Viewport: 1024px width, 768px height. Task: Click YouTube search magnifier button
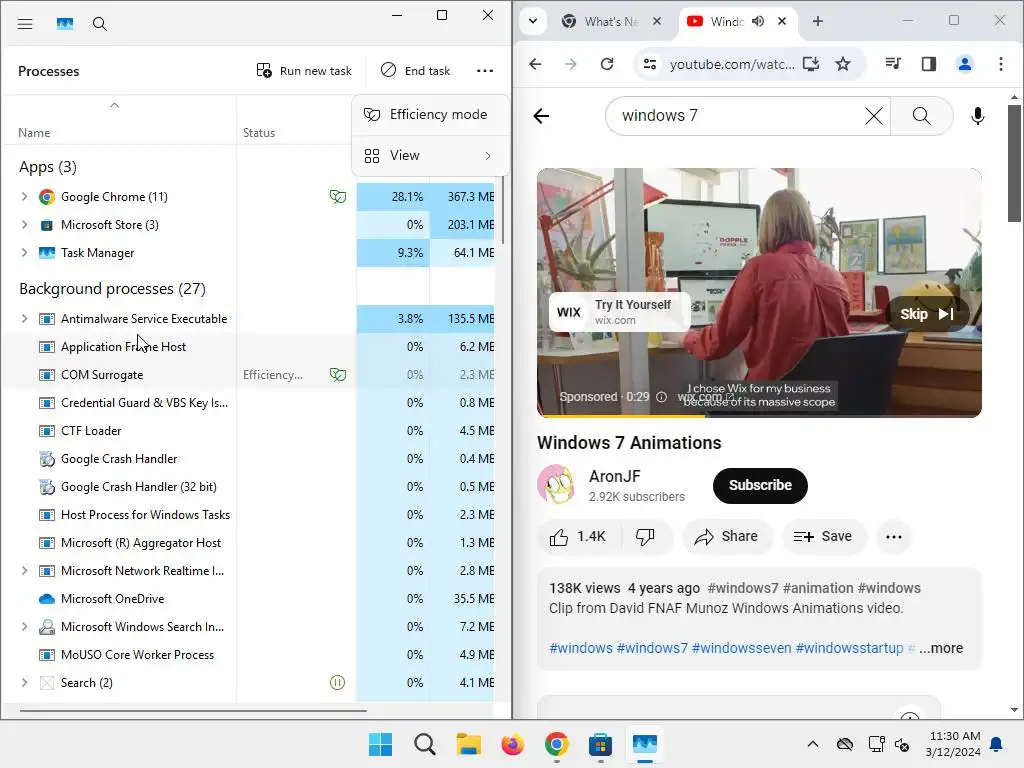pyautogui.click(x=921, y=116)
